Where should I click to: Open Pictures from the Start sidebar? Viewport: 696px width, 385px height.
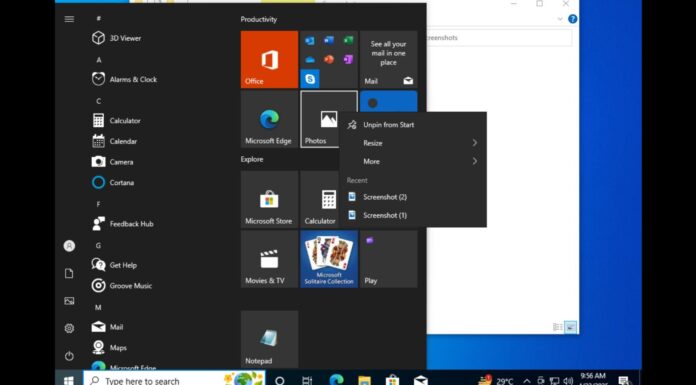coord(69,301)
